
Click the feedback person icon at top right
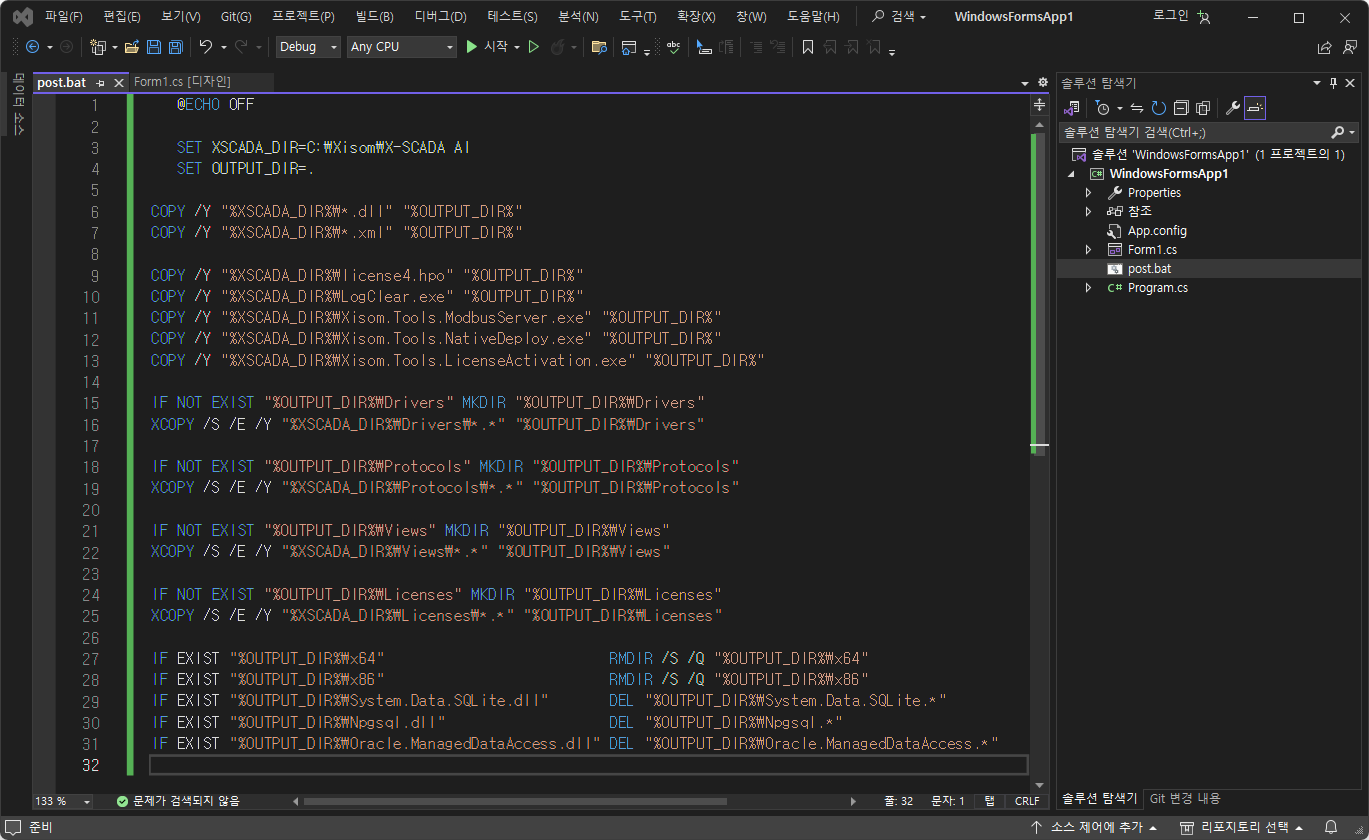pyautogui.click(x=1349, y=47)
